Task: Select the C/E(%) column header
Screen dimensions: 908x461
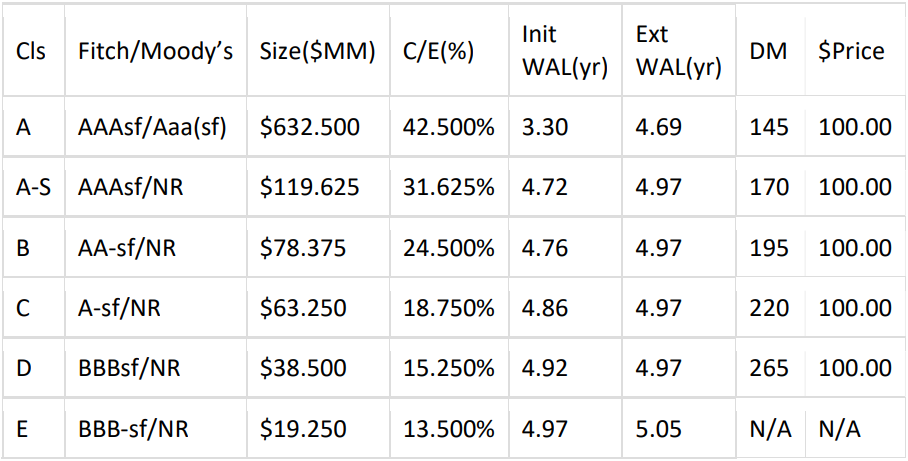Action: [438, 52]
